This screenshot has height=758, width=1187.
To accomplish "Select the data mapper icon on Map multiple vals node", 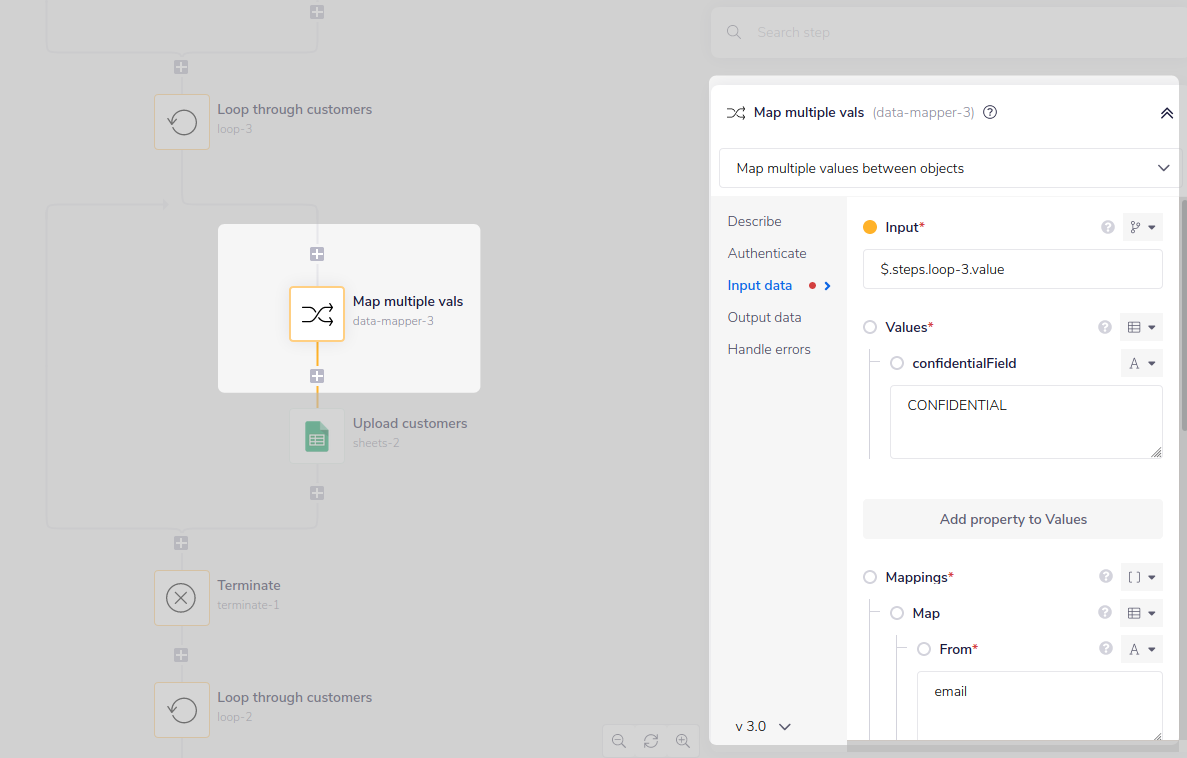I will pyautogui.click(x=316, y=313).
